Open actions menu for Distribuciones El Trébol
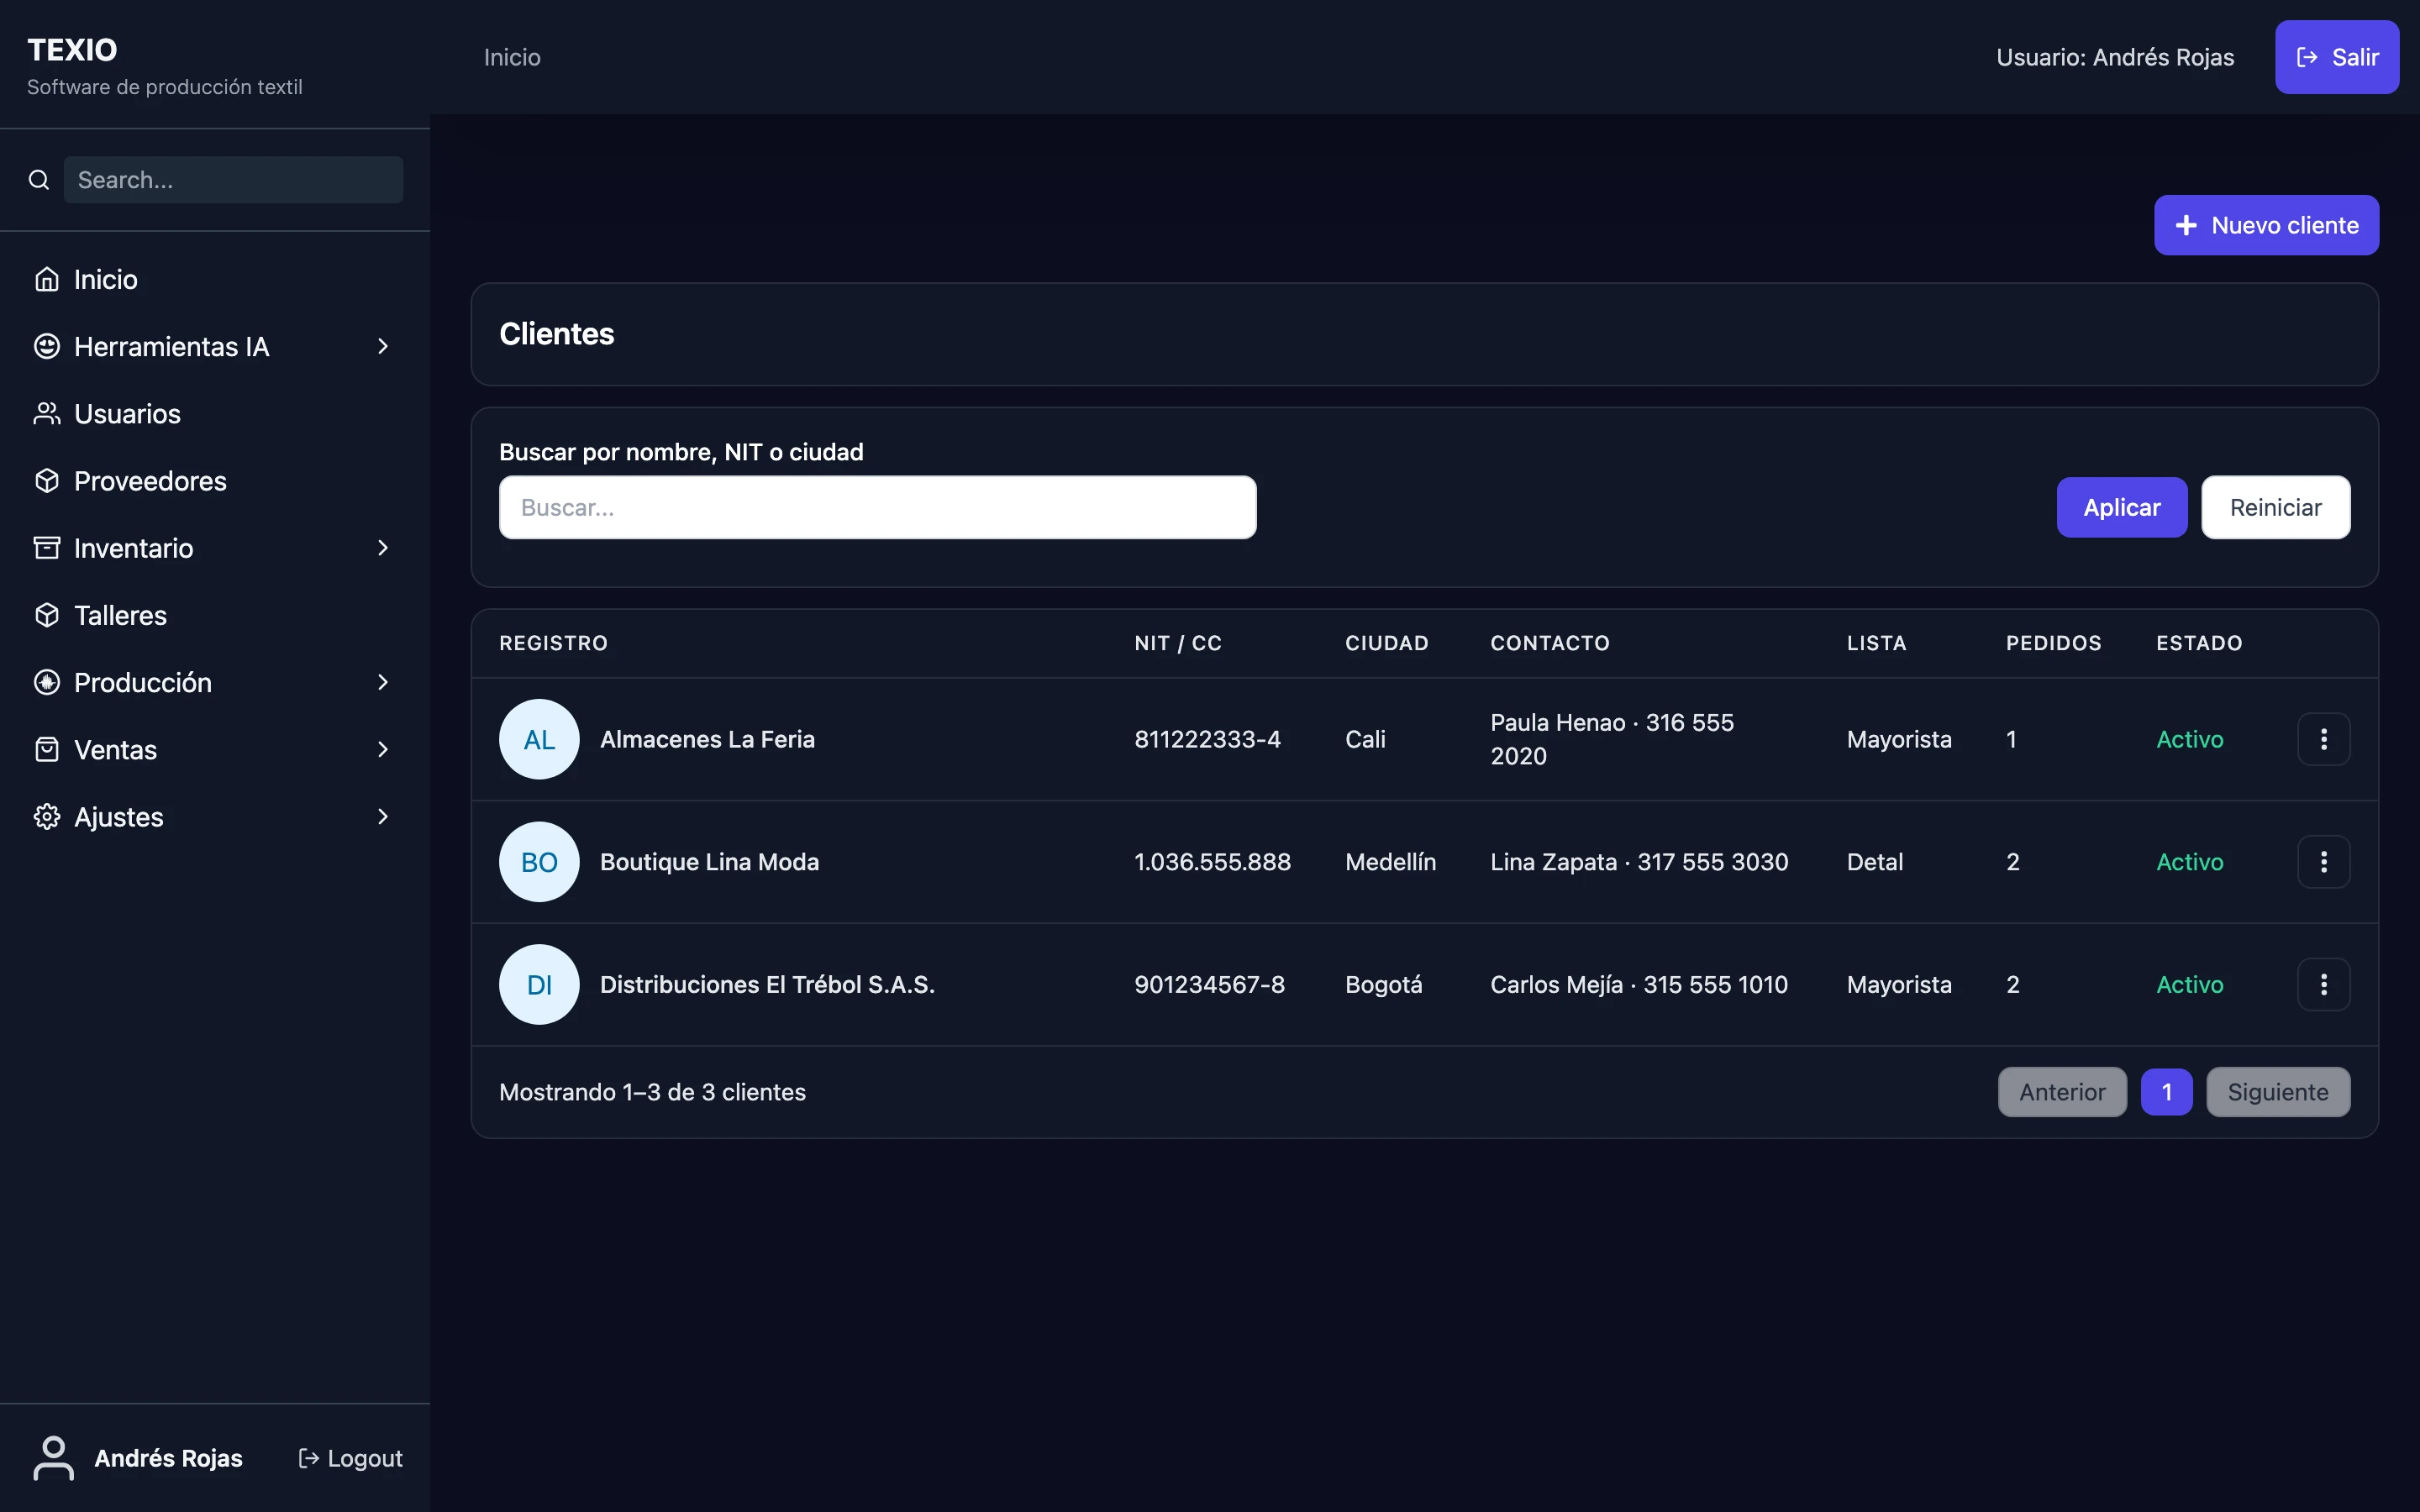Image resolution: width=2420 pixels, height=1512 pixels. pyautogui.click(x=2323, y=984)
